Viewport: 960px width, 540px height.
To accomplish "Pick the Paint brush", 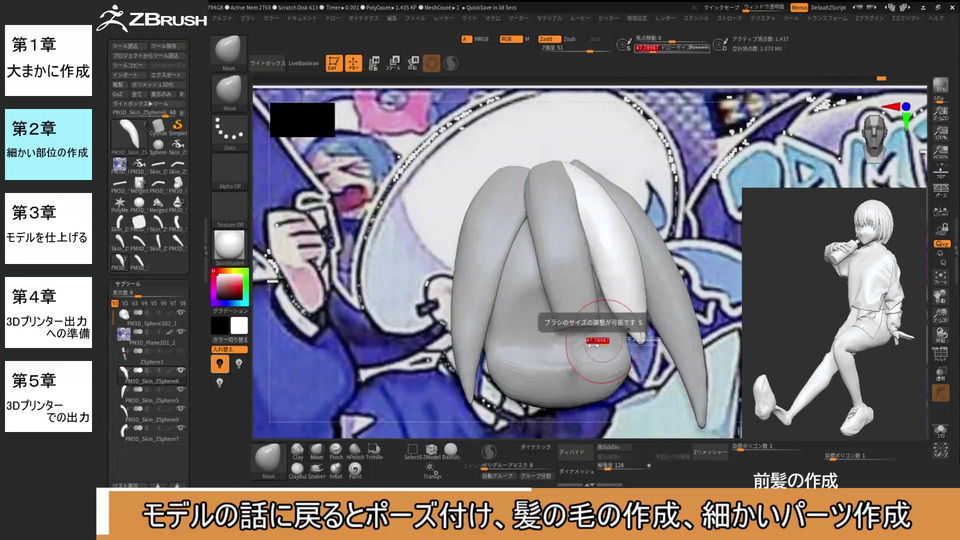I will coord(354,471).
